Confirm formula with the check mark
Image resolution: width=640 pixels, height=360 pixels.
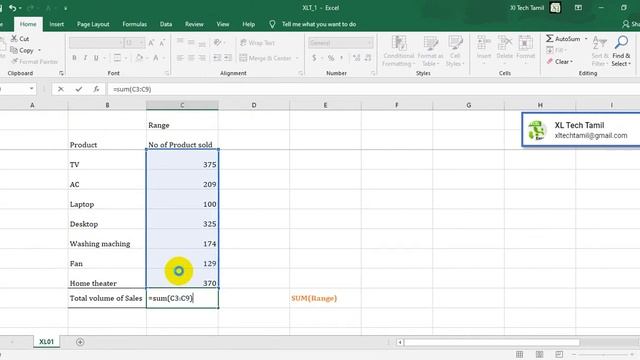78,89
